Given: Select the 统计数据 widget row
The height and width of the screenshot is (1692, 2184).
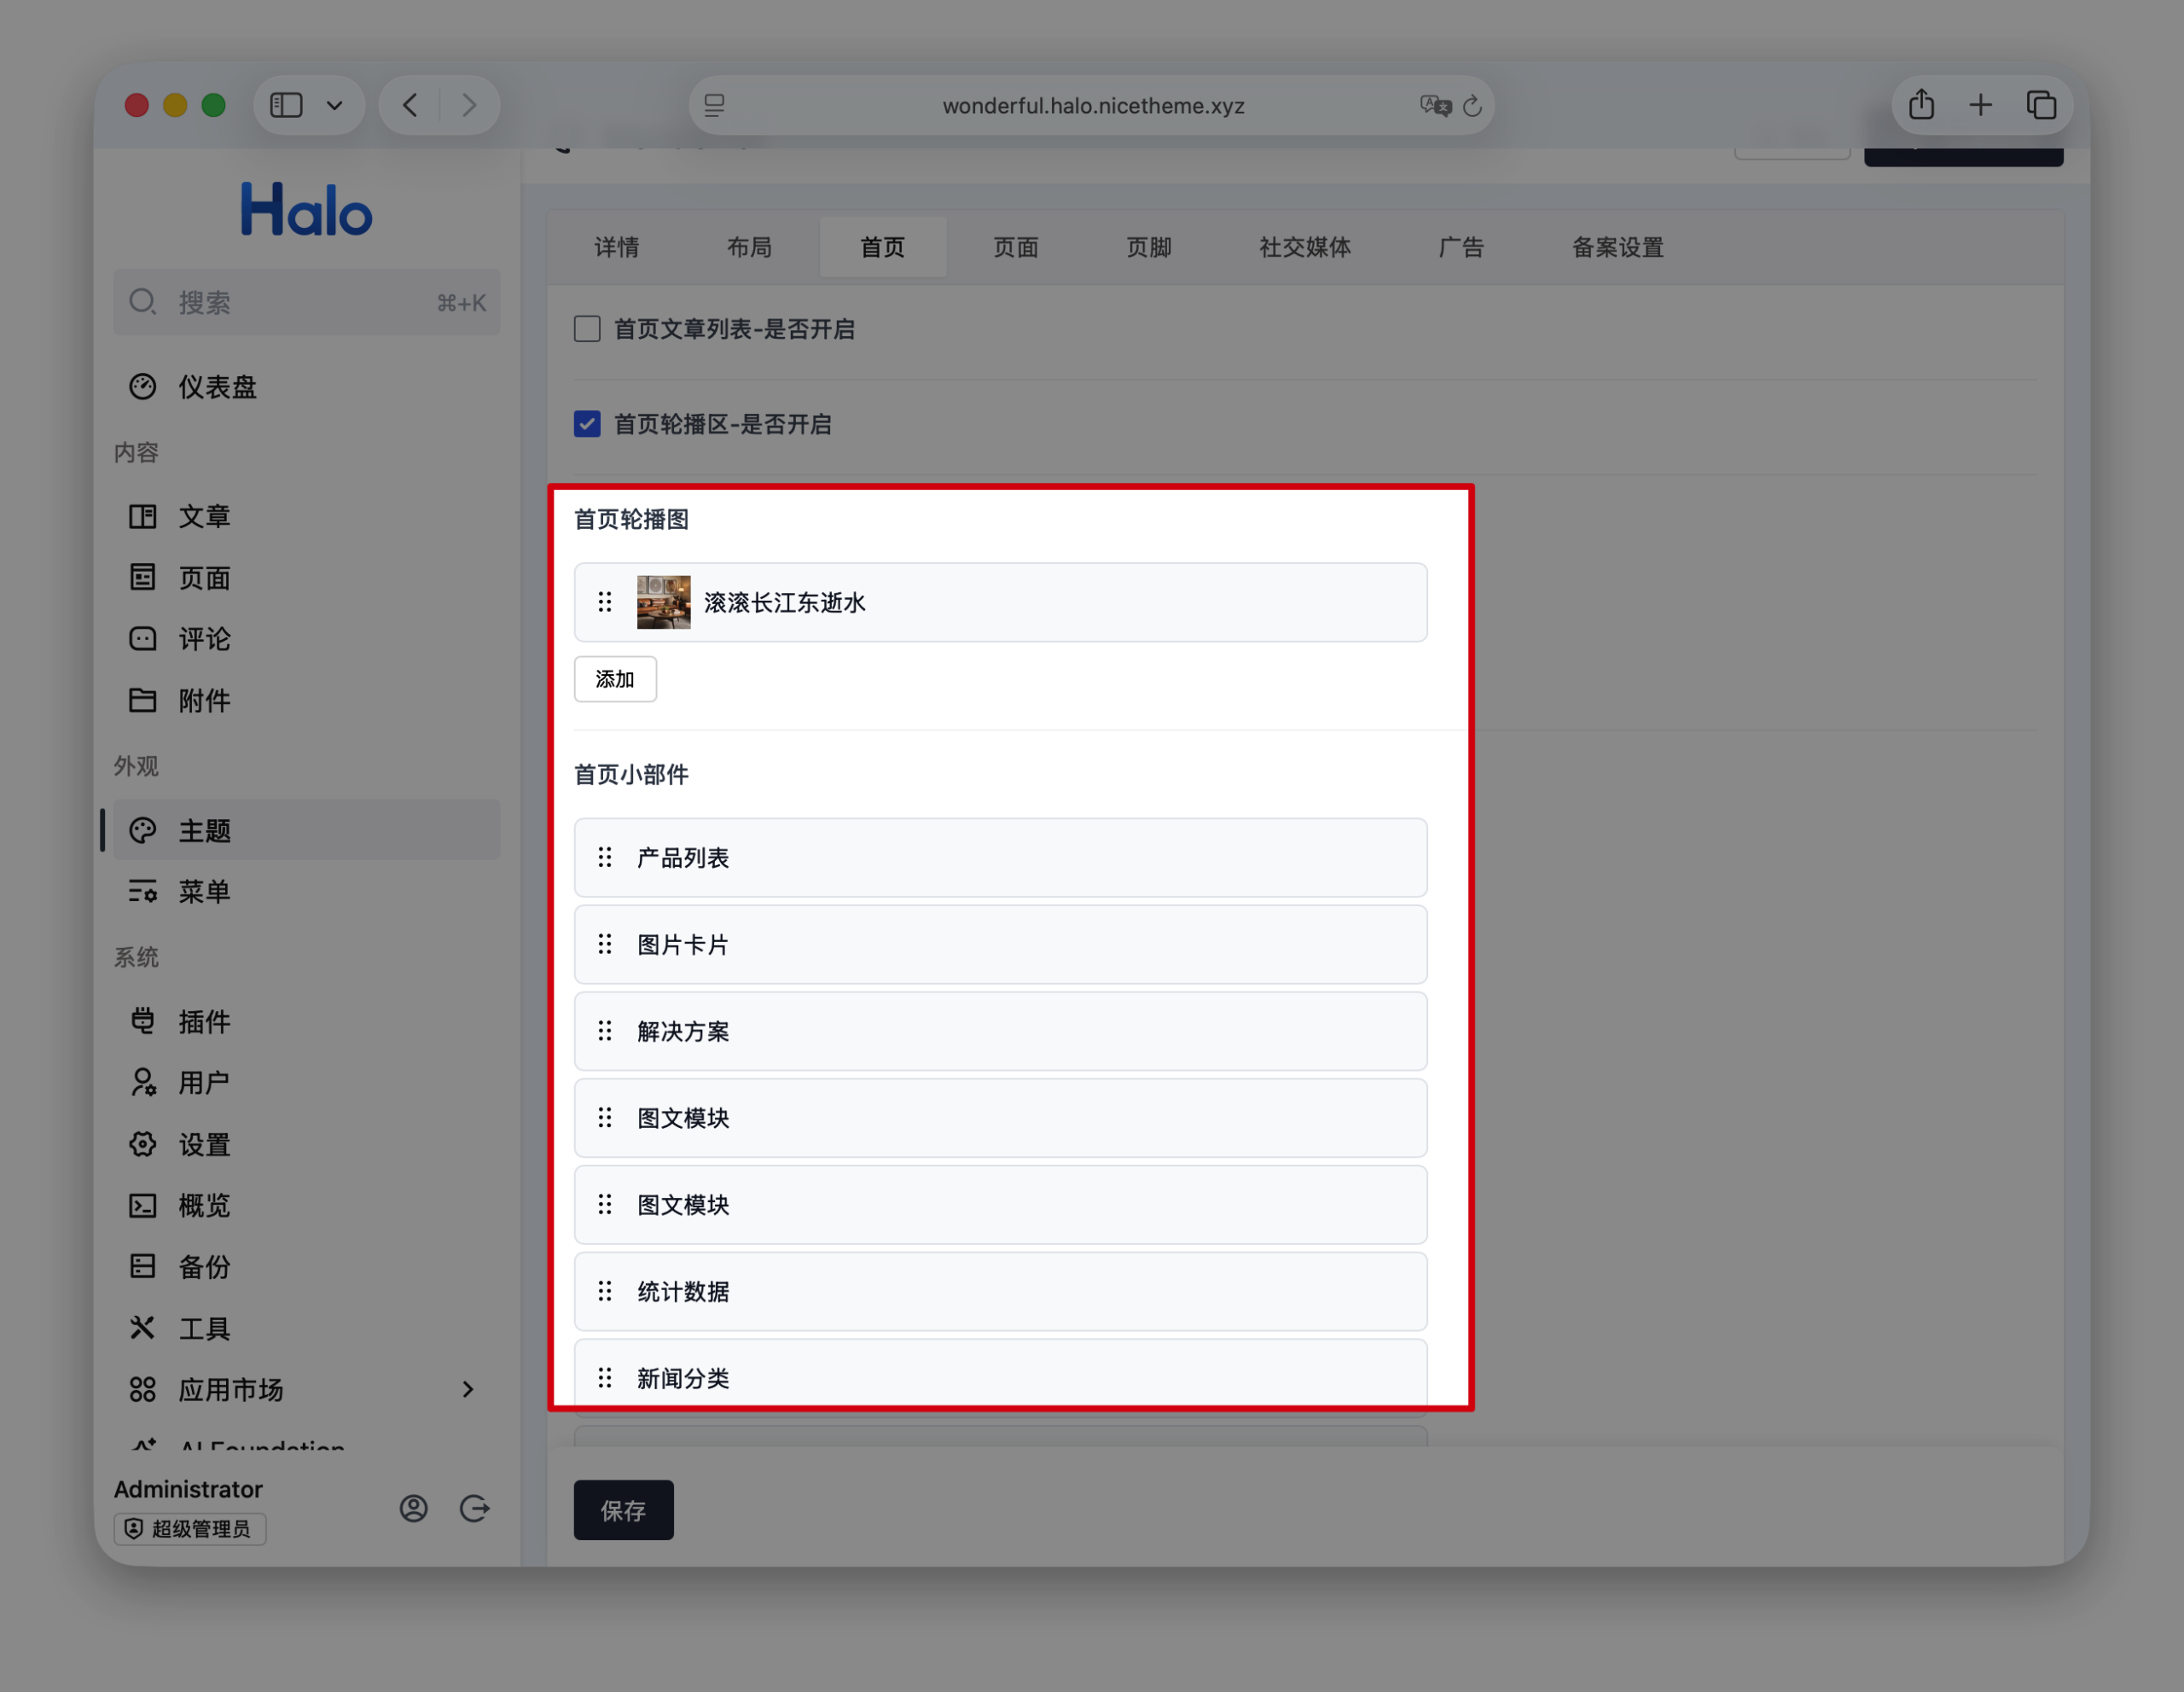Looking at the screenshot, I should (1001, 1291).
